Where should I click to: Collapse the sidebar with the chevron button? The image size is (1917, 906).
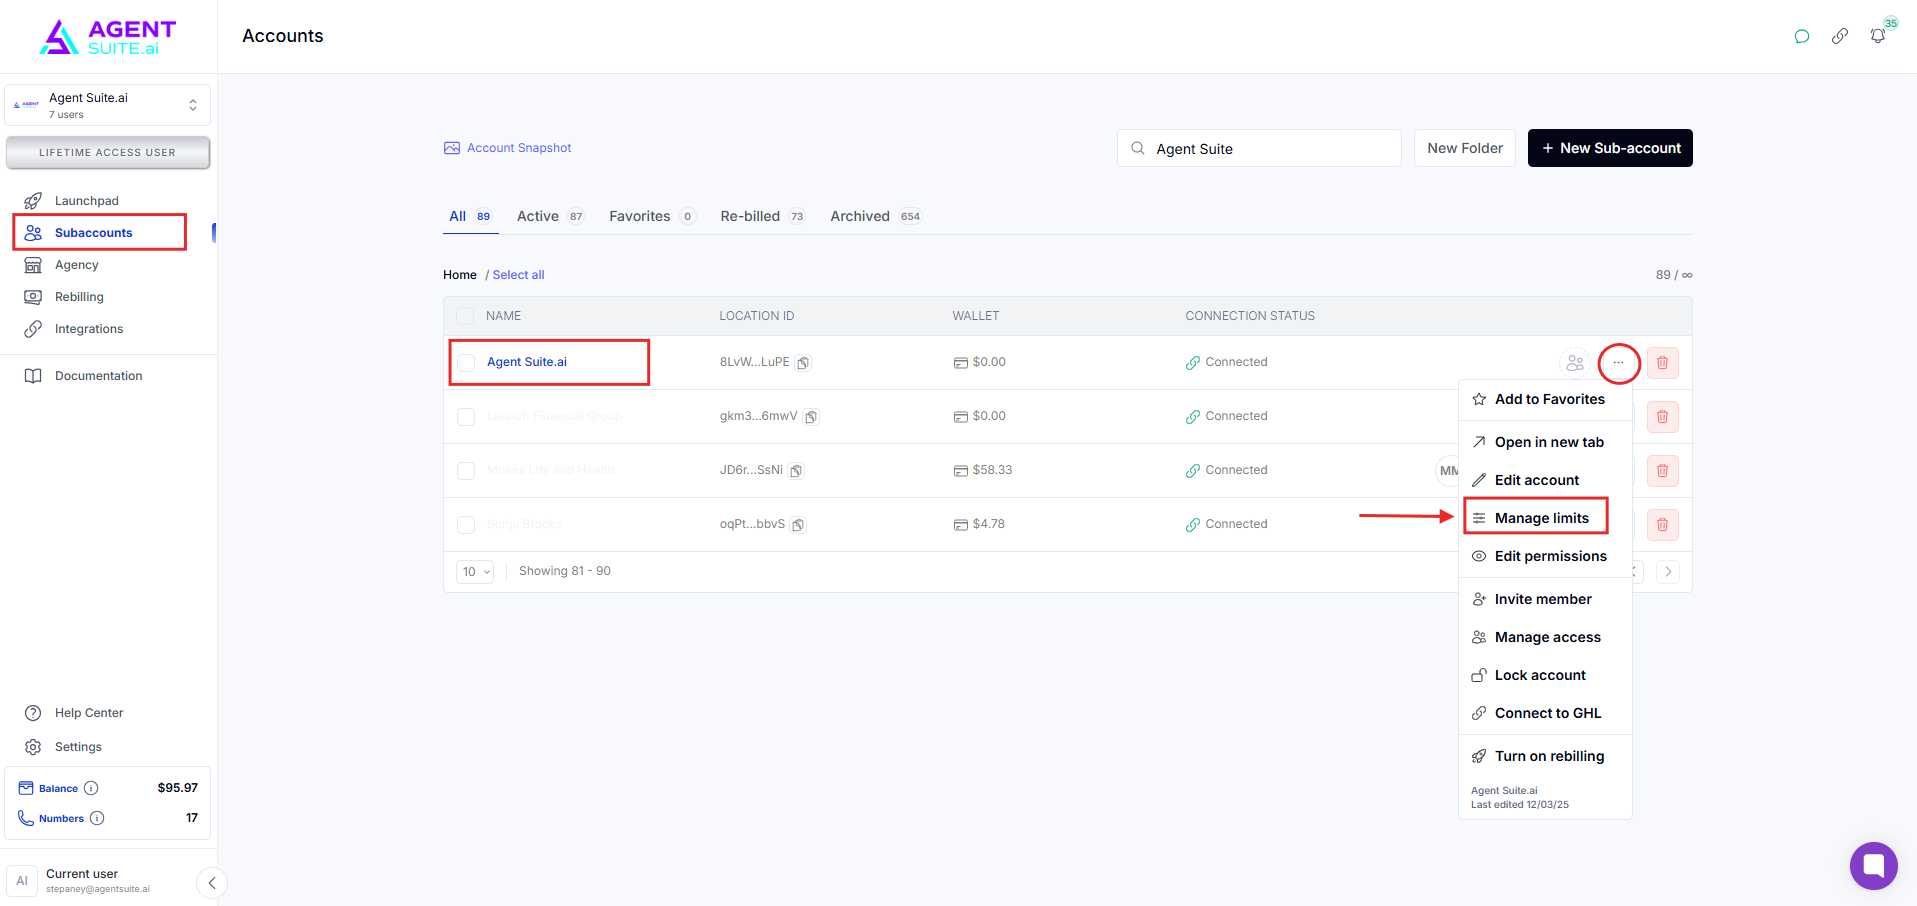click(x=212, y=883)
